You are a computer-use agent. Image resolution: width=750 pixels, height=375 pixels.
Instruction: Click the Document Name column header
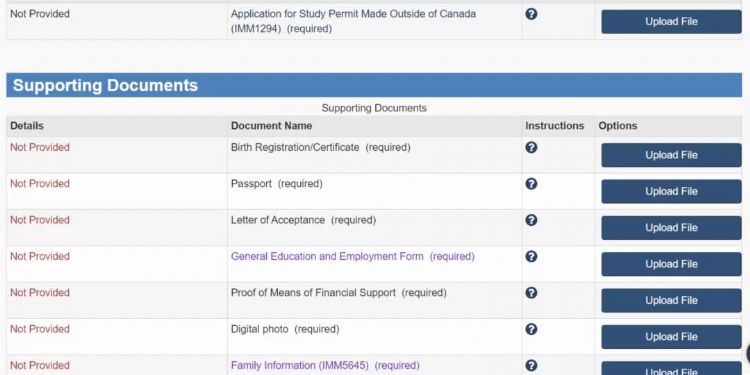[271, 126]
